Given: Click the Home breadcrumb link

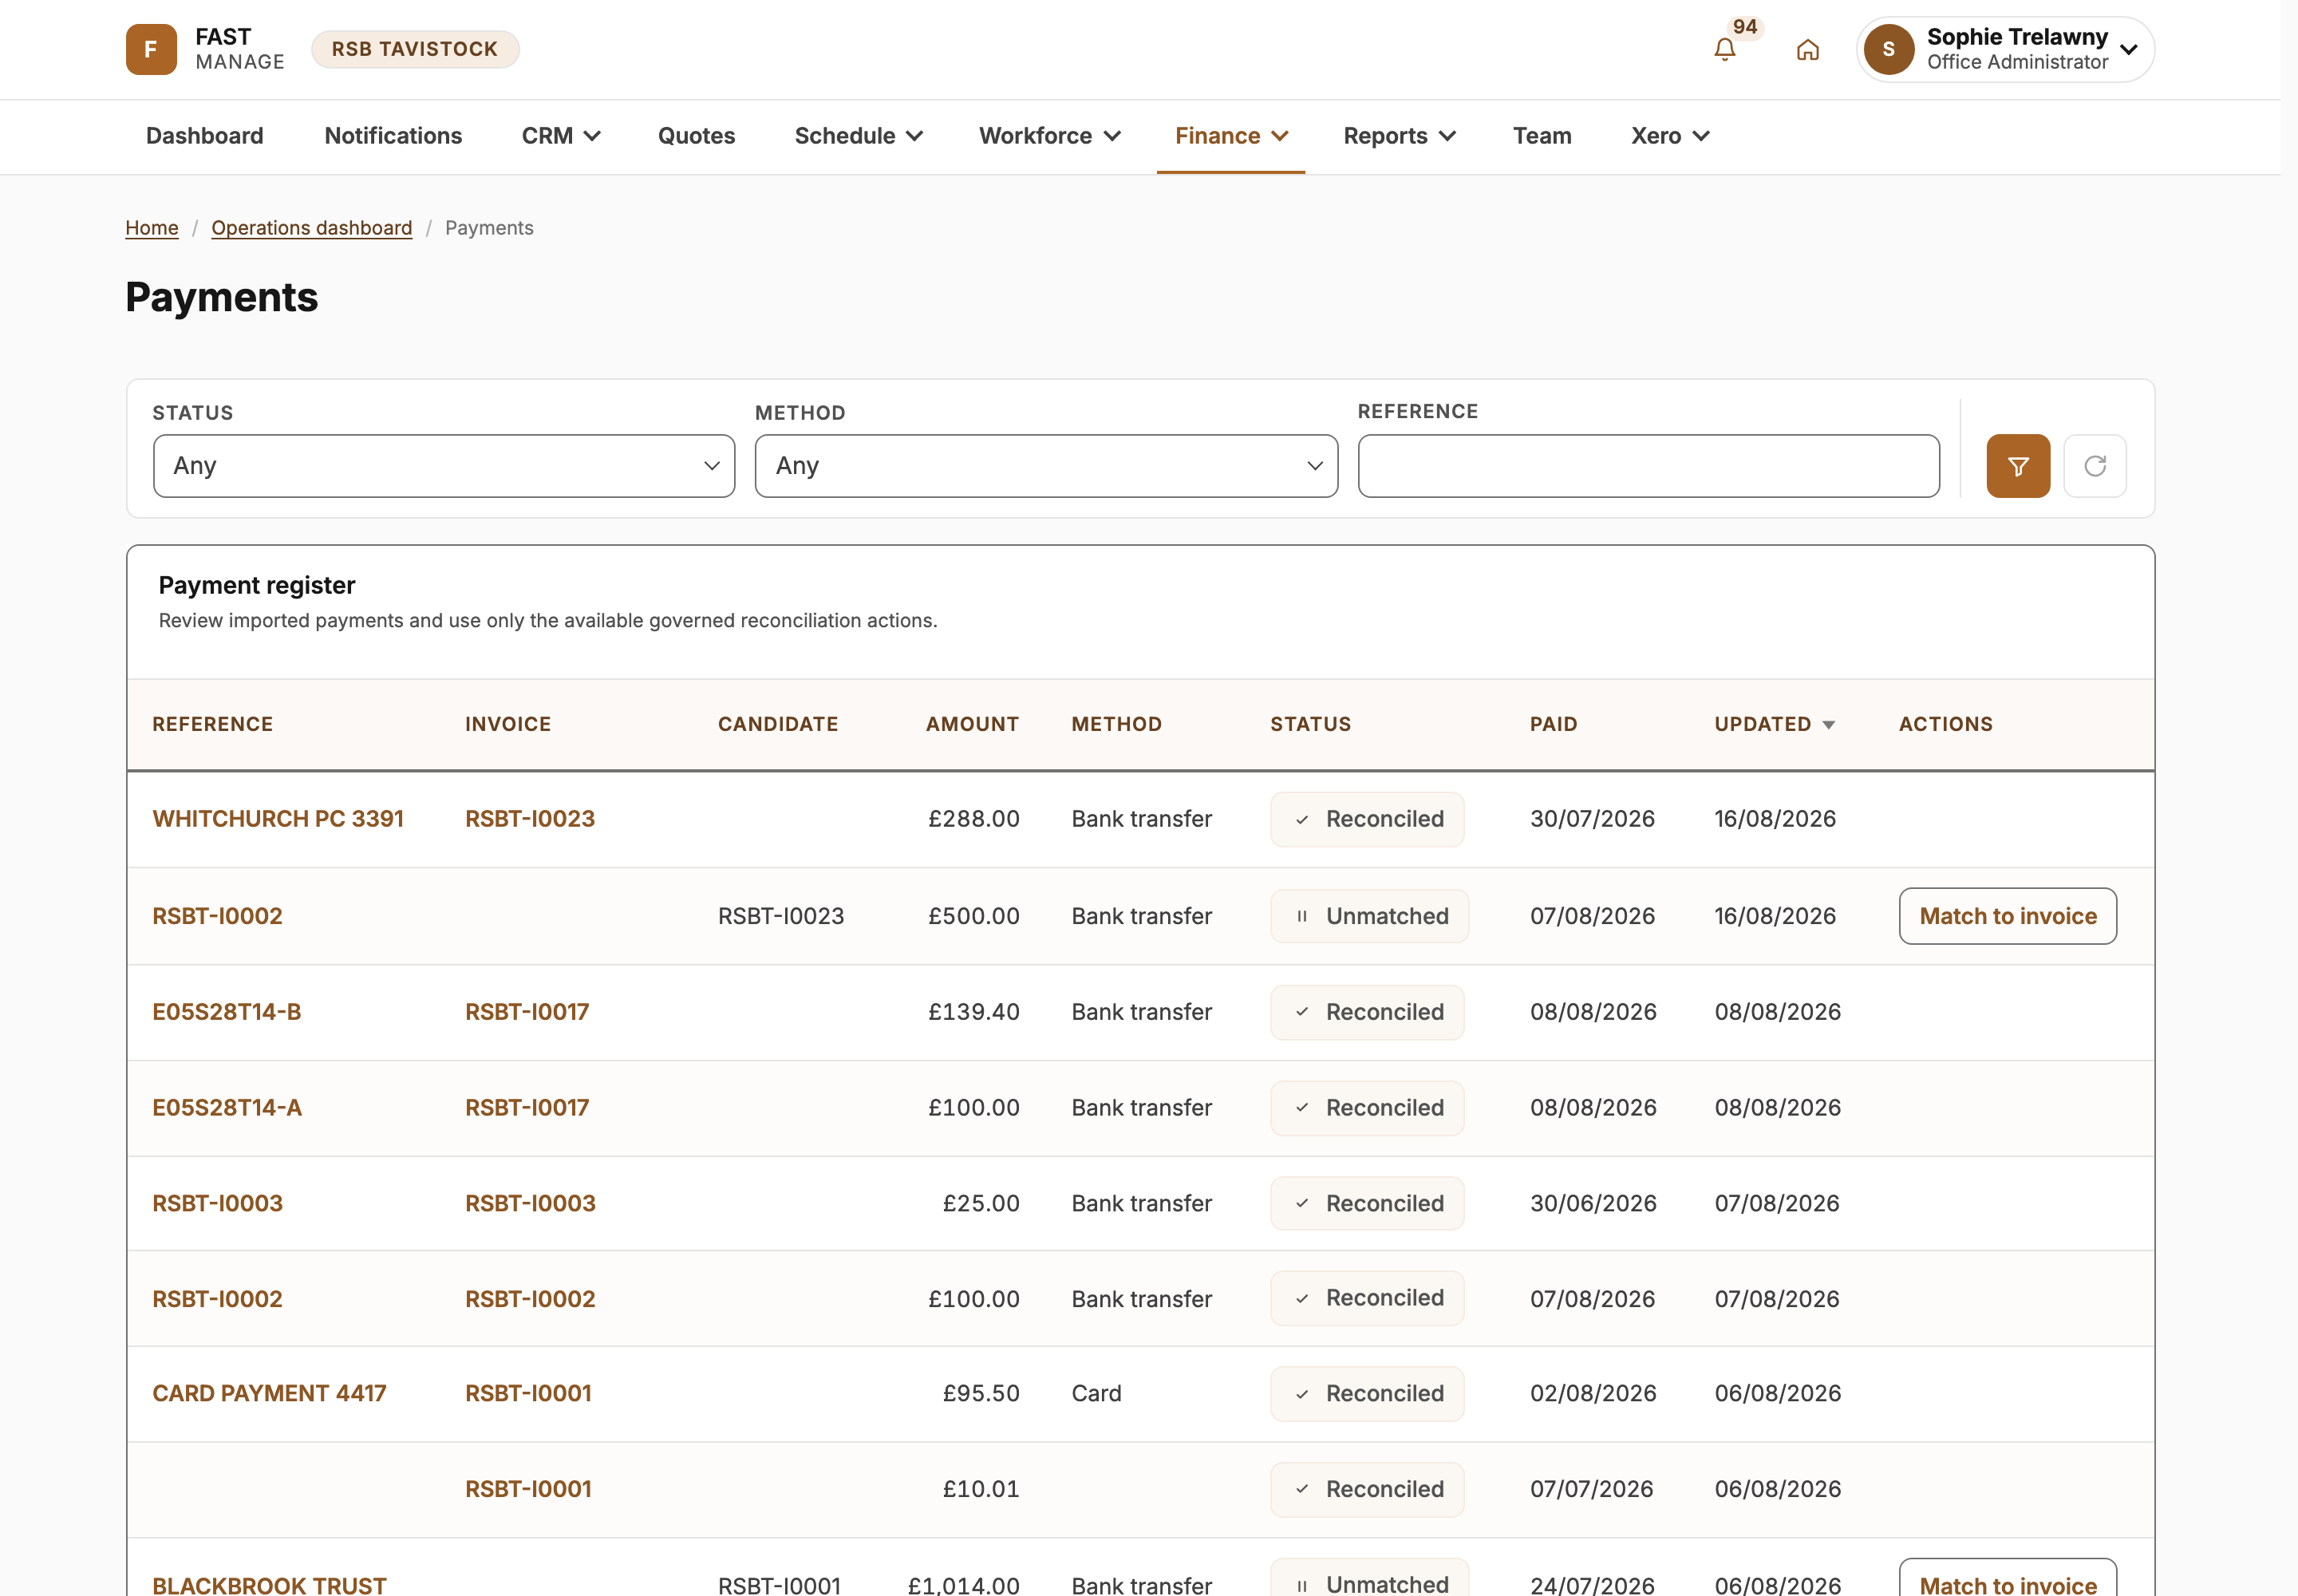Looking at the screenshot, I should coord(152,228).
